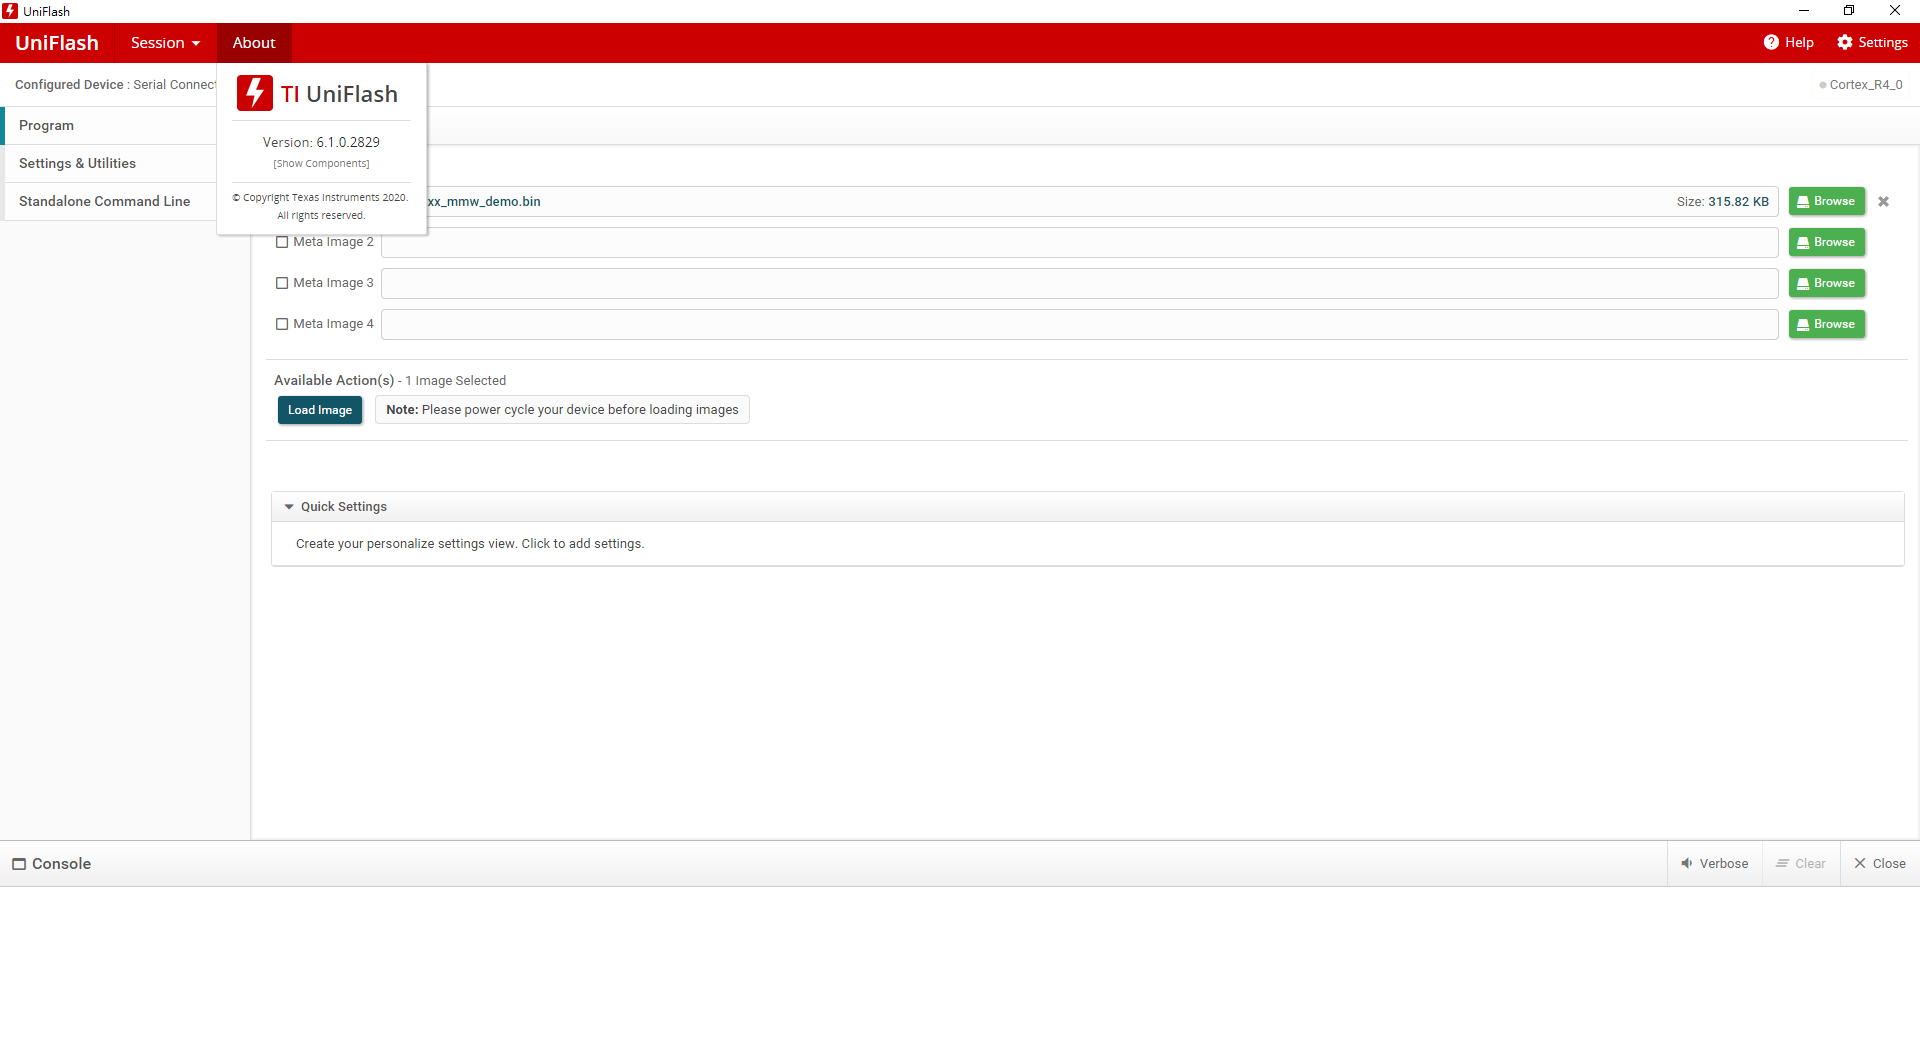The width and height of the screenshot is (1920, 1040).
Task: Open Standalone Command Line tab
Action: click(110, 201)
